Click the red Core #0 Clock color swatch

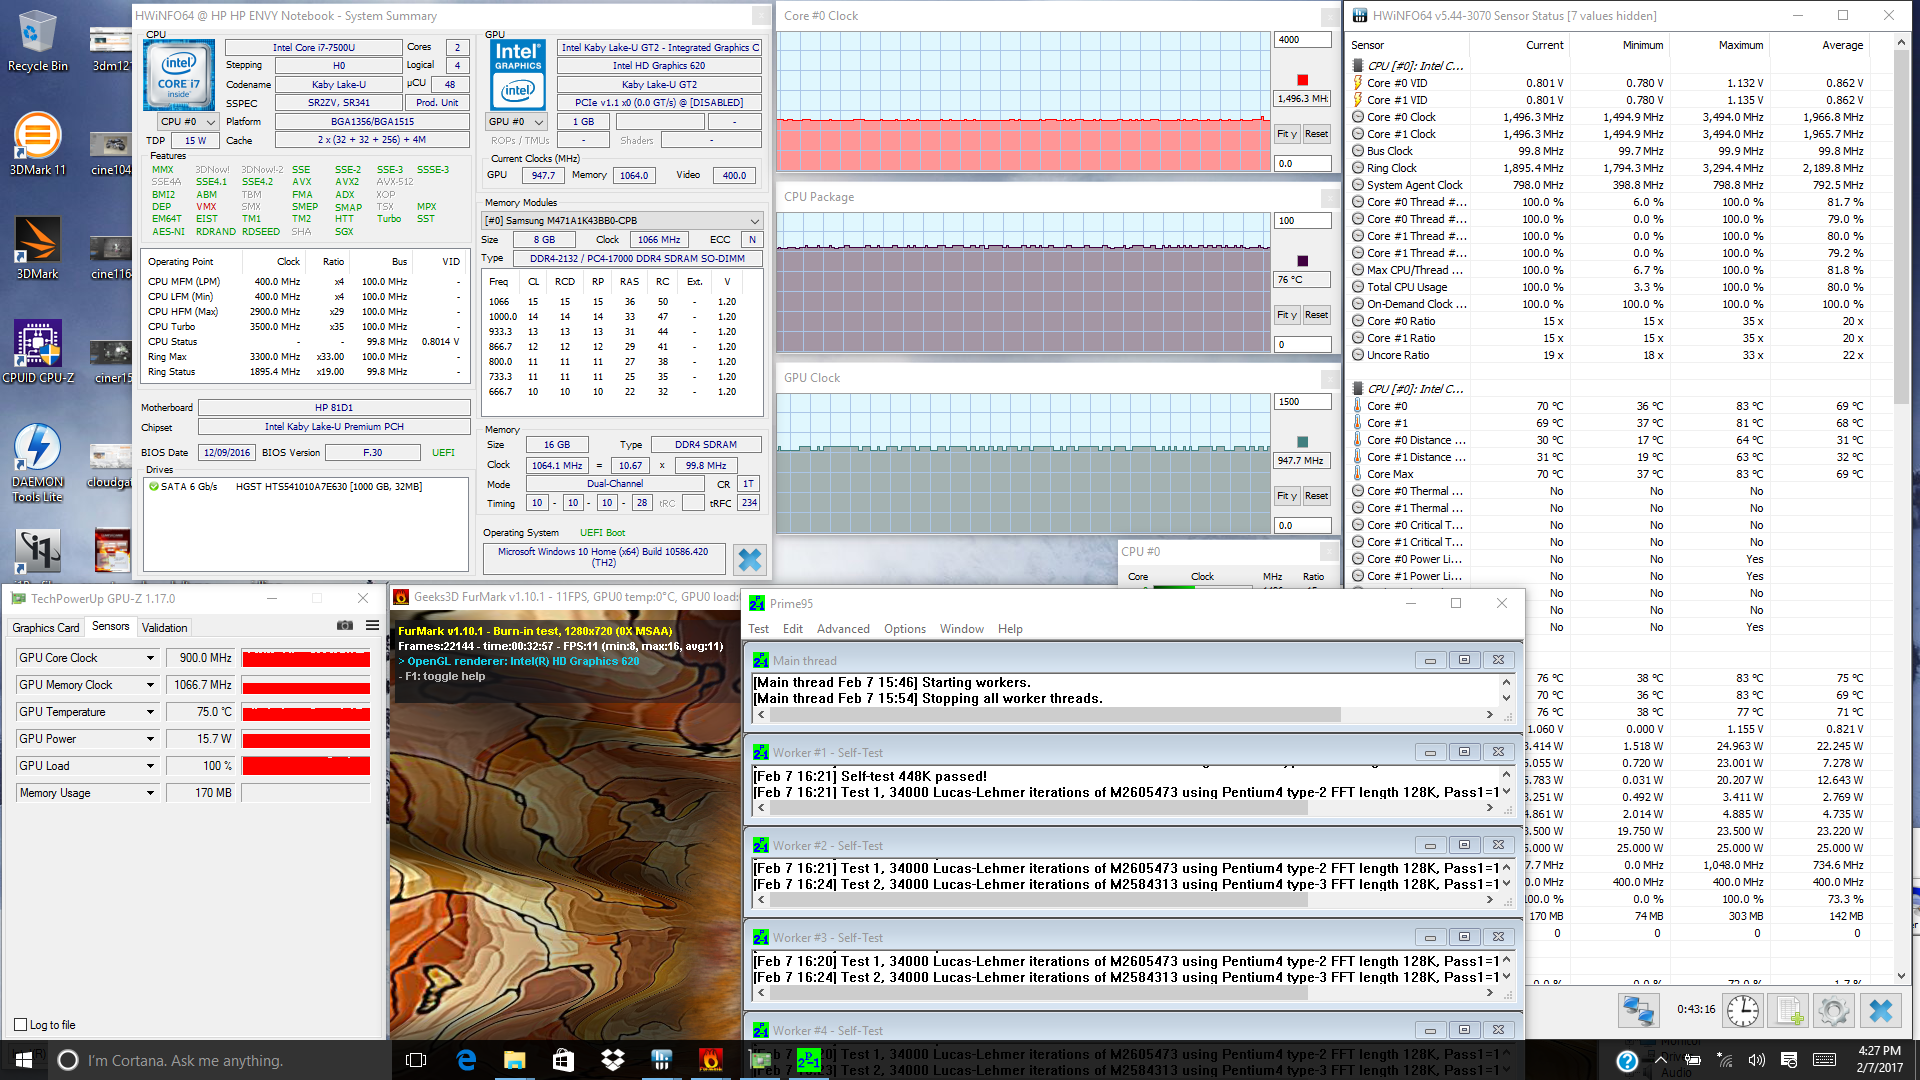[1302, 80]
